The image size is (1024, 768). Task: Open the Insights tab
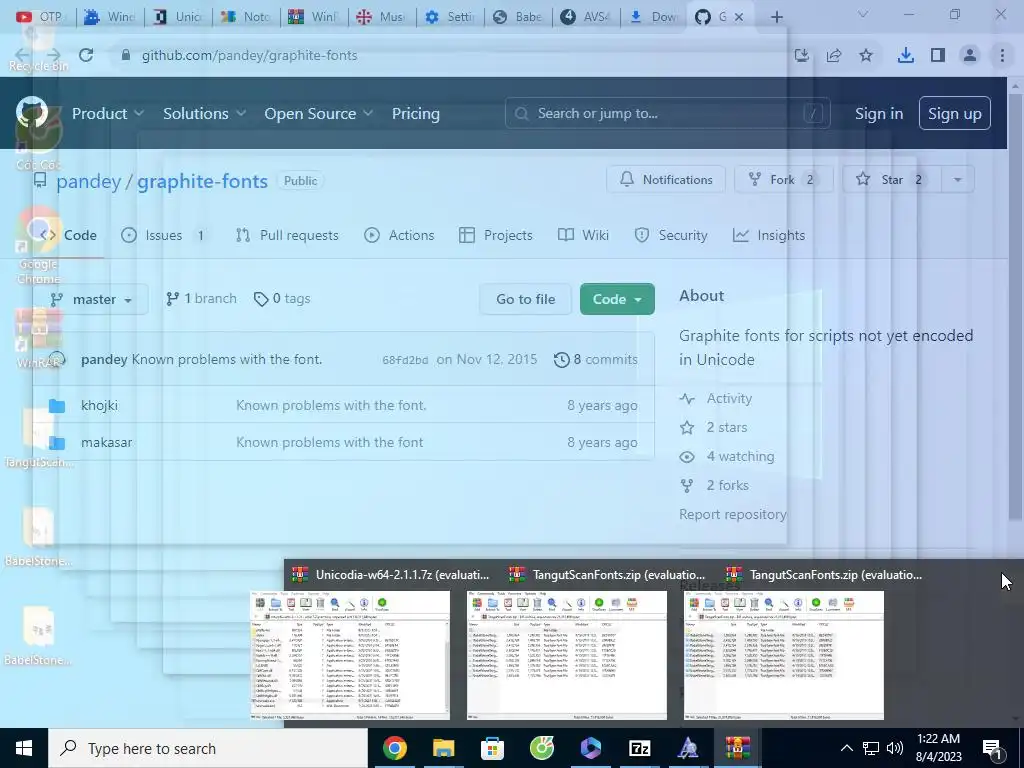pyautogui.click(x=769, y=235)
